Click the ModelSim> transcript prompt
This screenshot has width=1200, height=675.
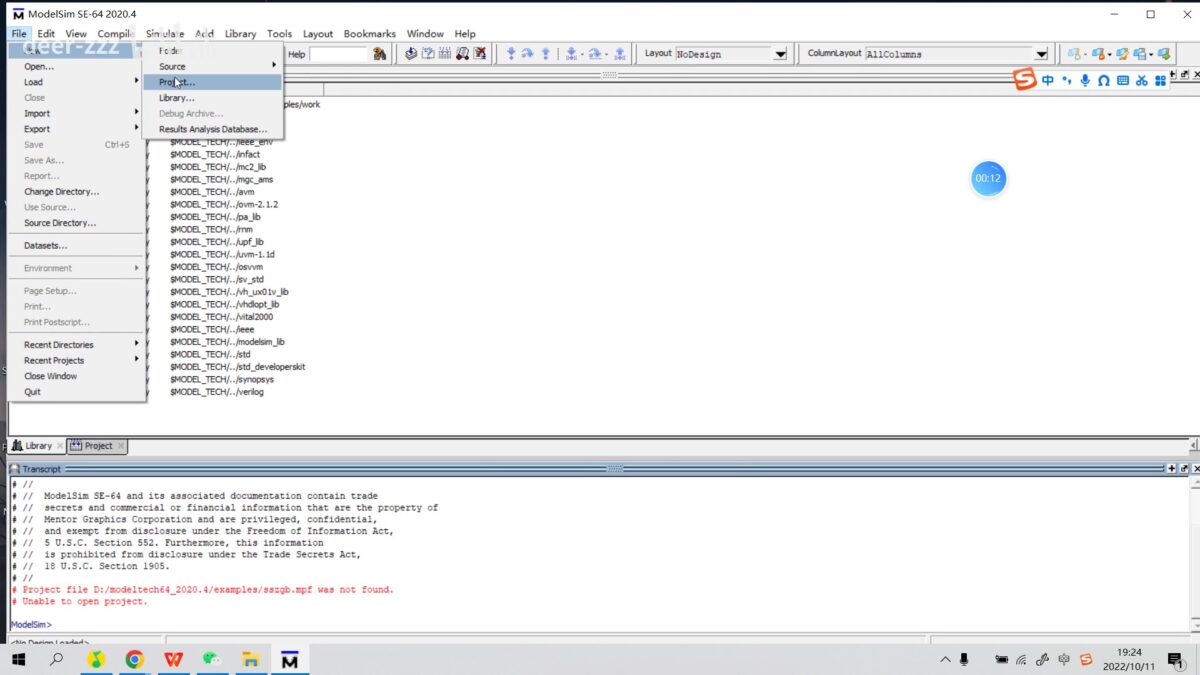31,624
